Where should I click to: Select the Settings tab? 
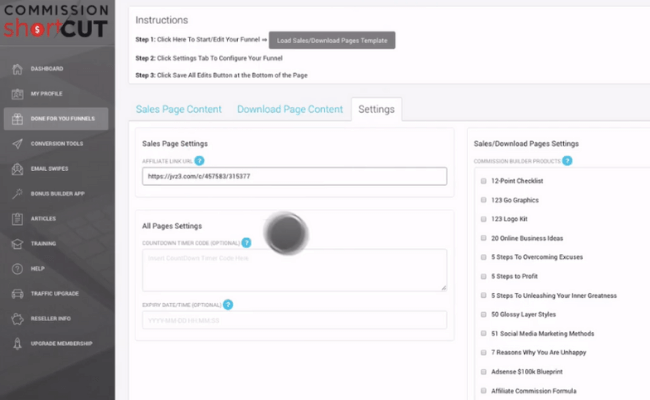[x=376, y=109]
